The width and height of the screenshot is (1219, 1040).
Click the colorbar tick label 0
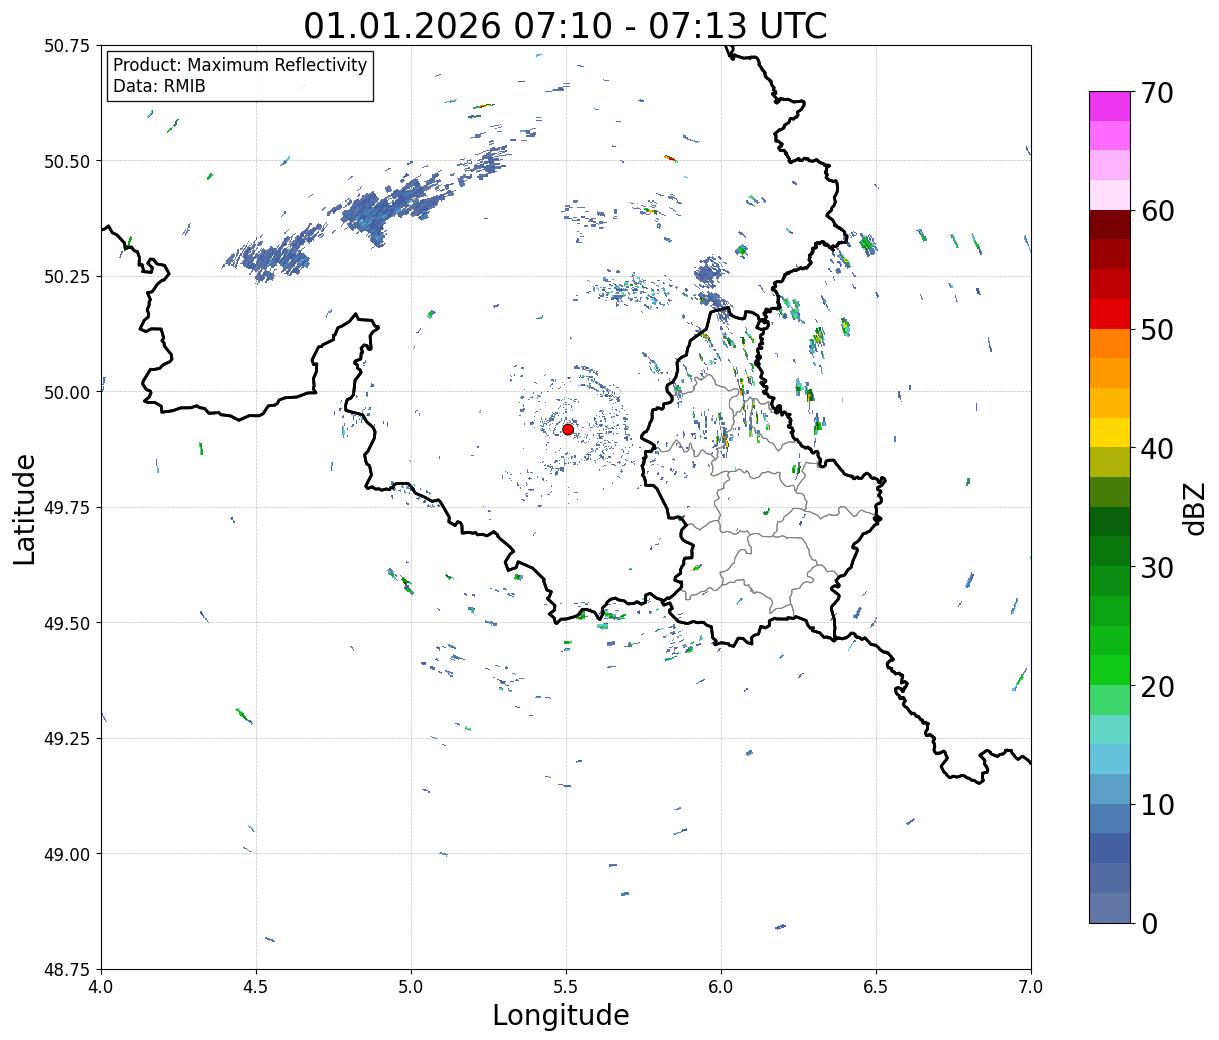click(1148, 923)
